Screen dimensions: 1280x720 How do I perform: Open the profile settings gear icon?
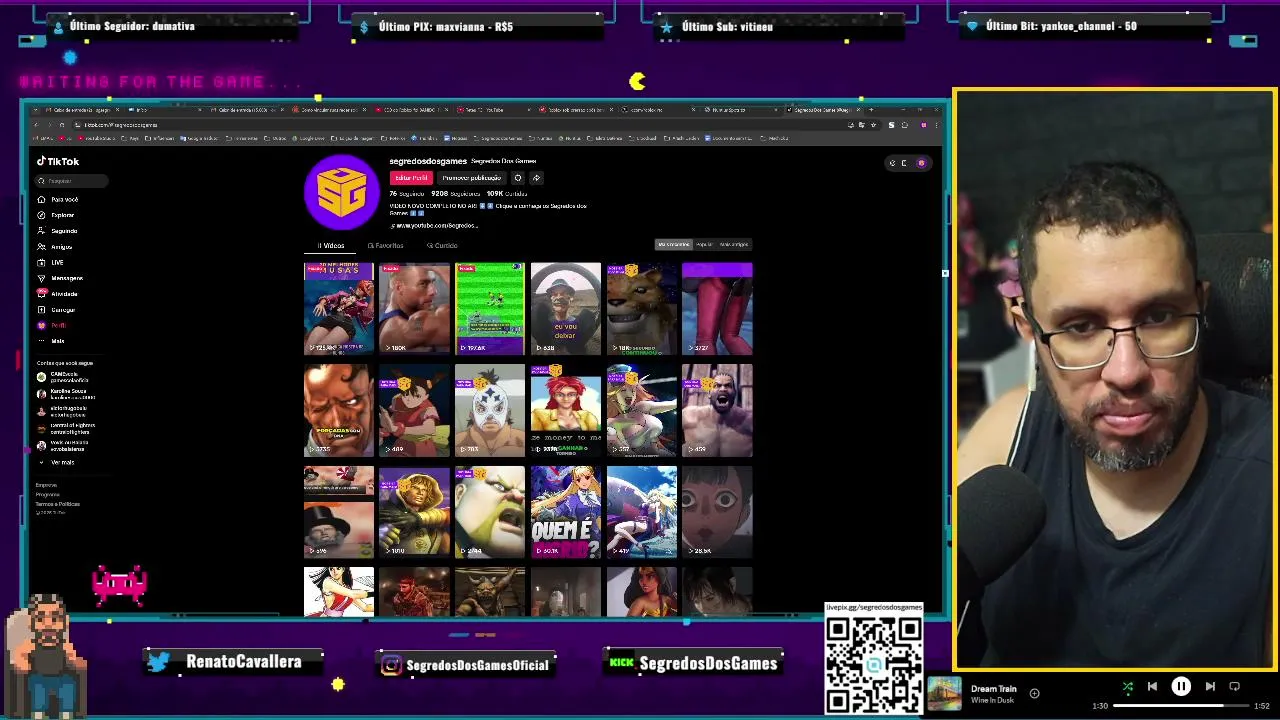pos(518,178)
